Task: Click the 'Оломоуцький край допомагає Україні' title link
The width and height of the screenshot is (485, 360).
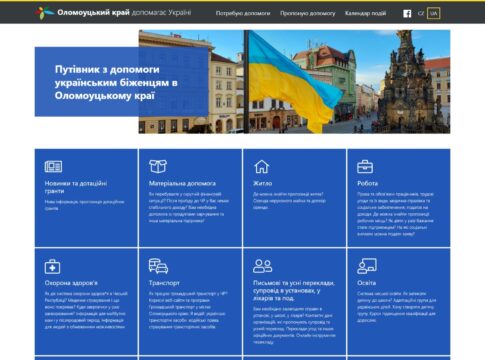Action: point(124,13)
